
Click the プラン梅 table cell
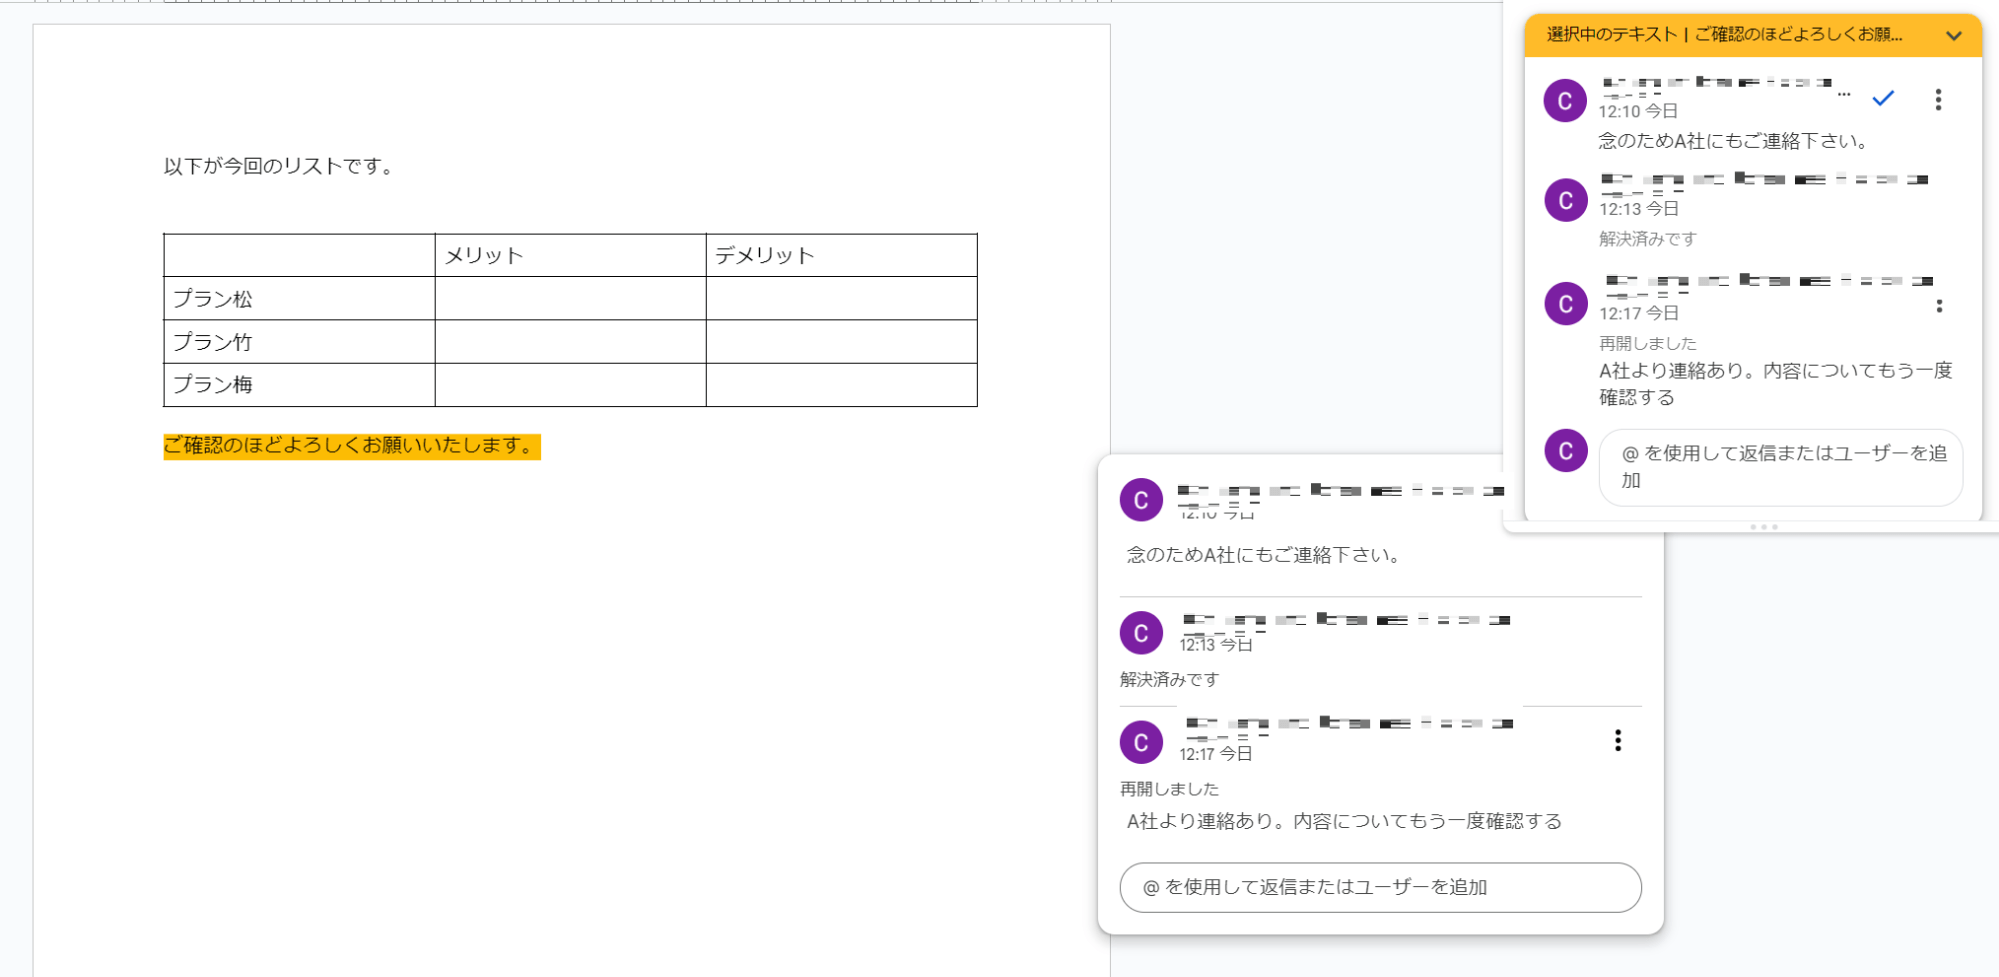tap(299, 385)
